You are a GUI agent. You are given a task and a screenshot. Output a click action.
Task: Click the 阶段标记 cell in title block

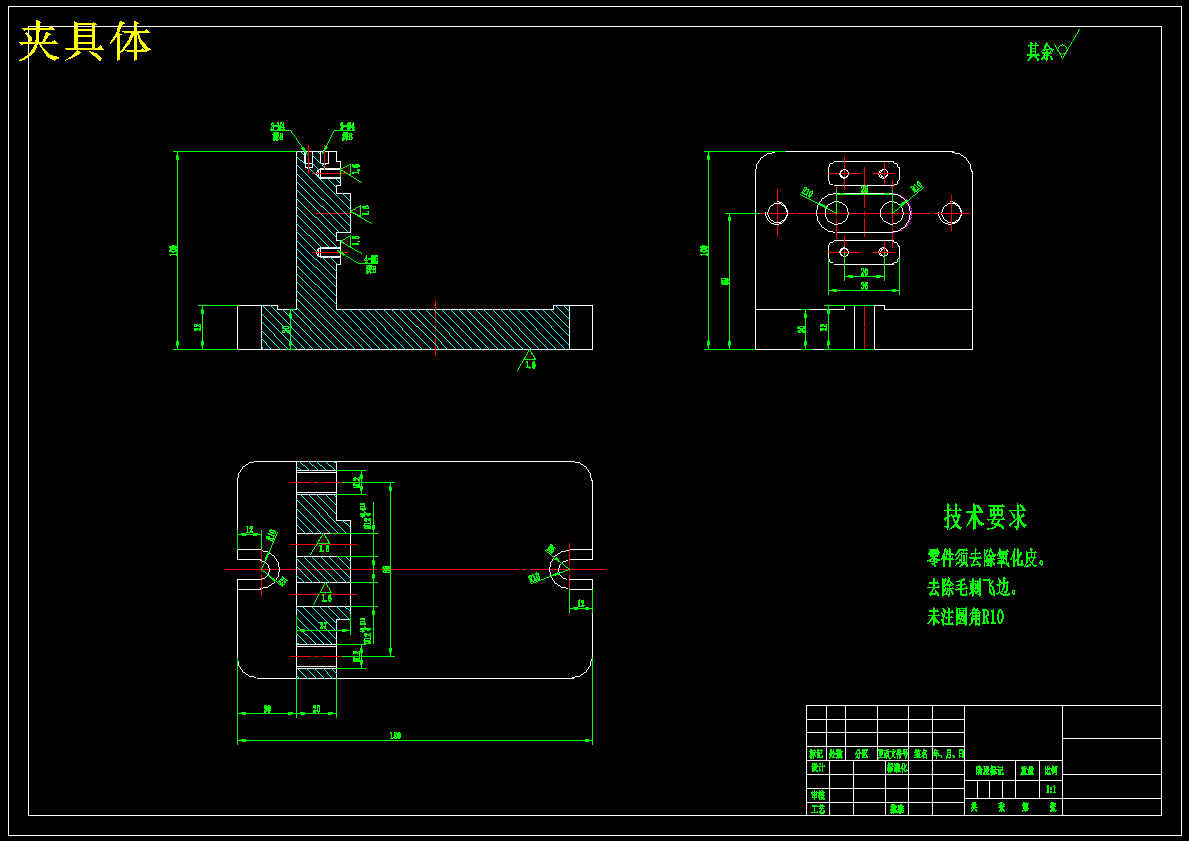click(990, 770)
